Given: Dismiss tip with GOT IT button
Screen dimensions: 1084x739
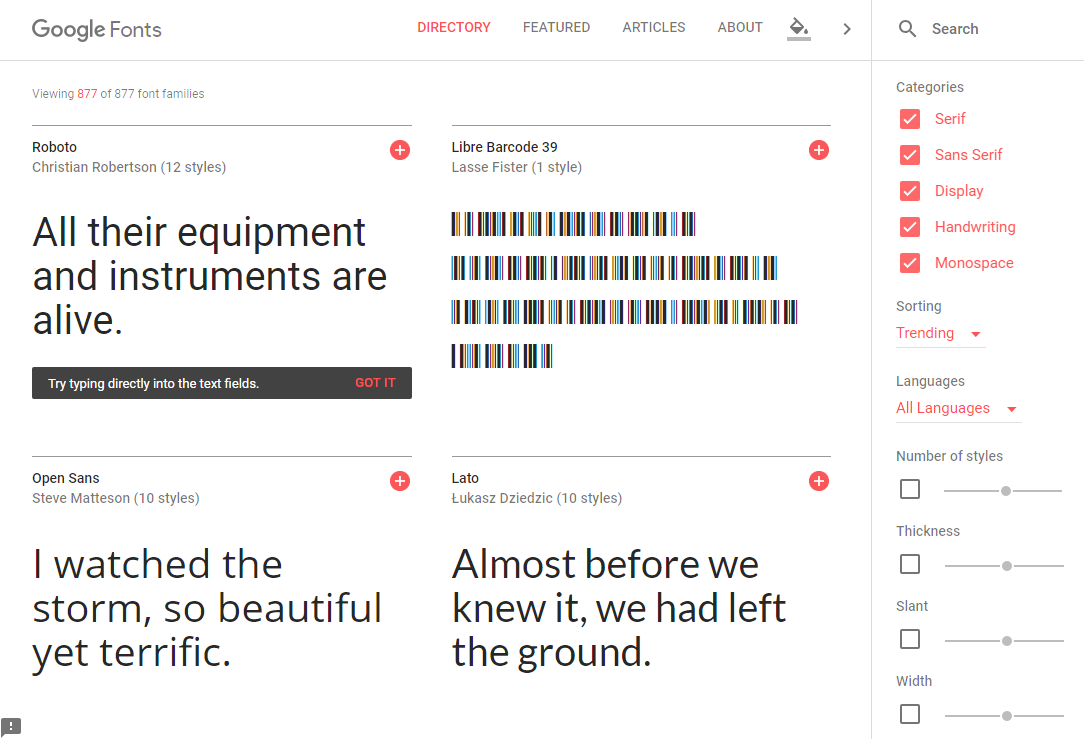Looking at the screenshot, I should pos(375,383).
